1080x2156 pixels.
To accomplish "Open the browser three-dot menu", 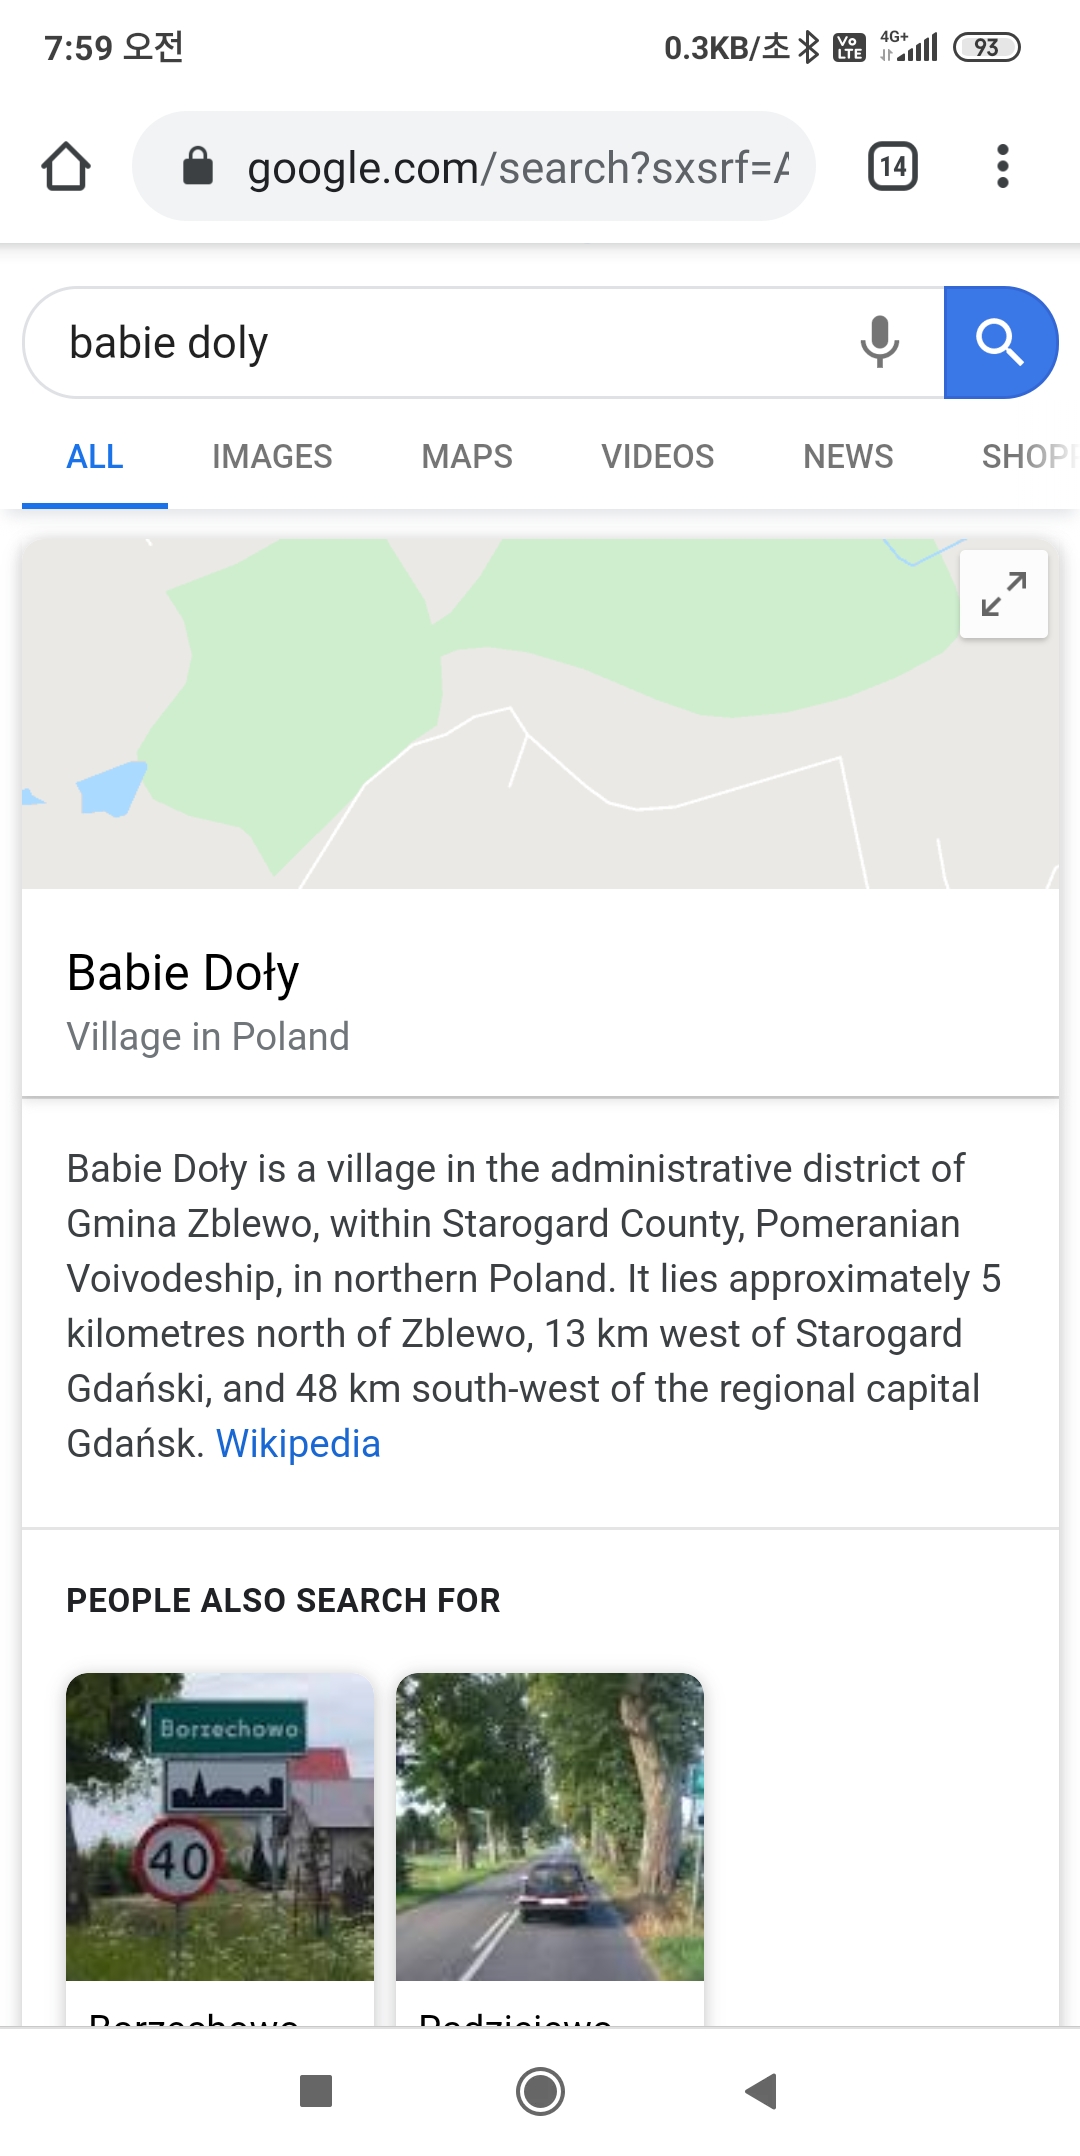I will click(1002, 166).
